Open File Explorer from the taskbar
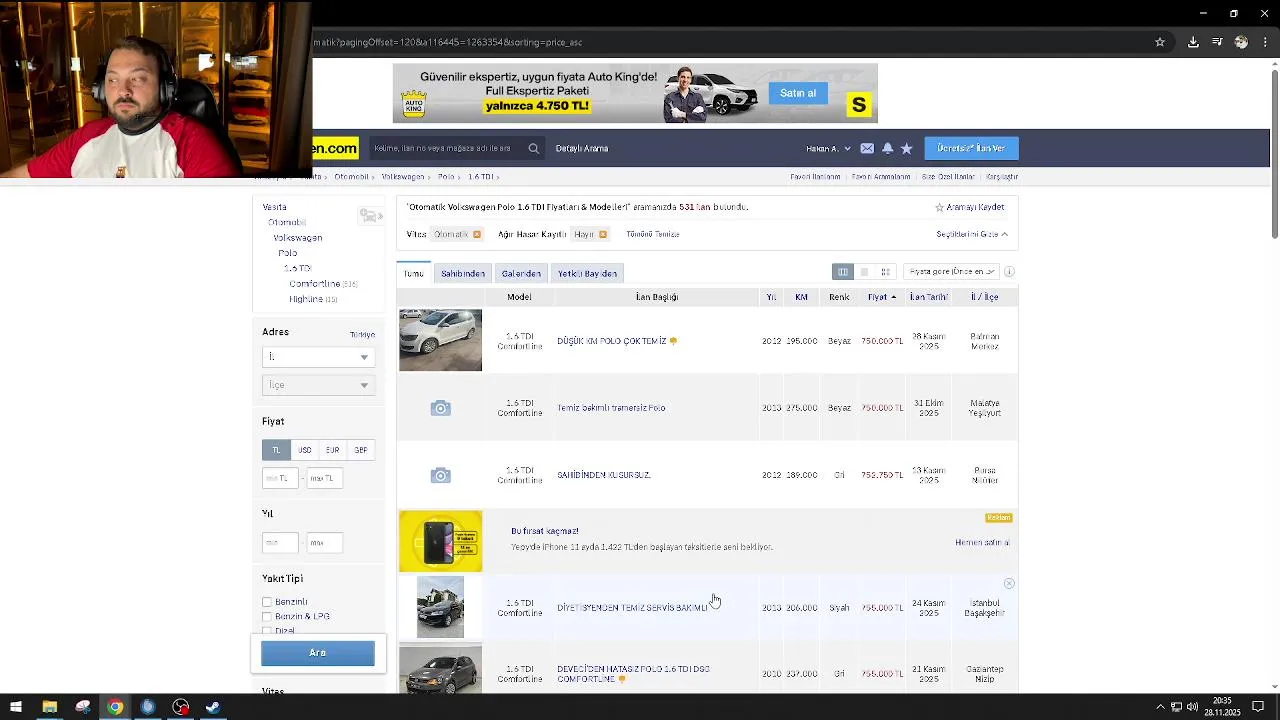Image resolution: width=1280 pixels, height=720 pixels. click(49, 707)
